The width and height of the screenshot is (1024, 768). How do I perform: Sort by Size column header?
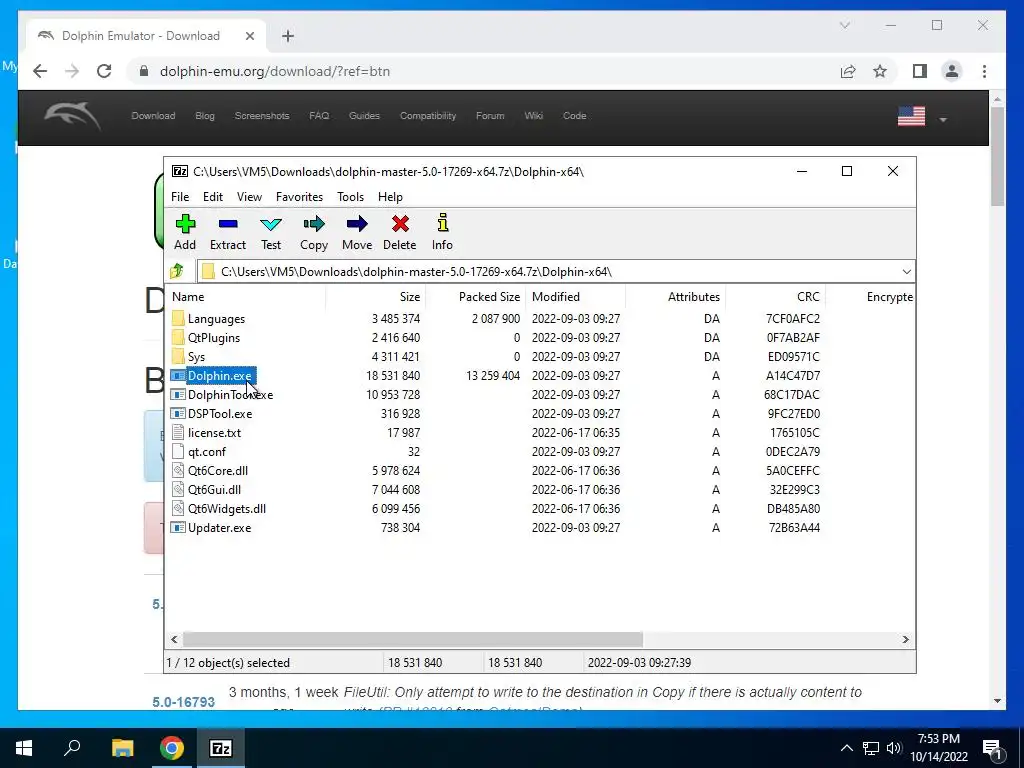(376, 296)
